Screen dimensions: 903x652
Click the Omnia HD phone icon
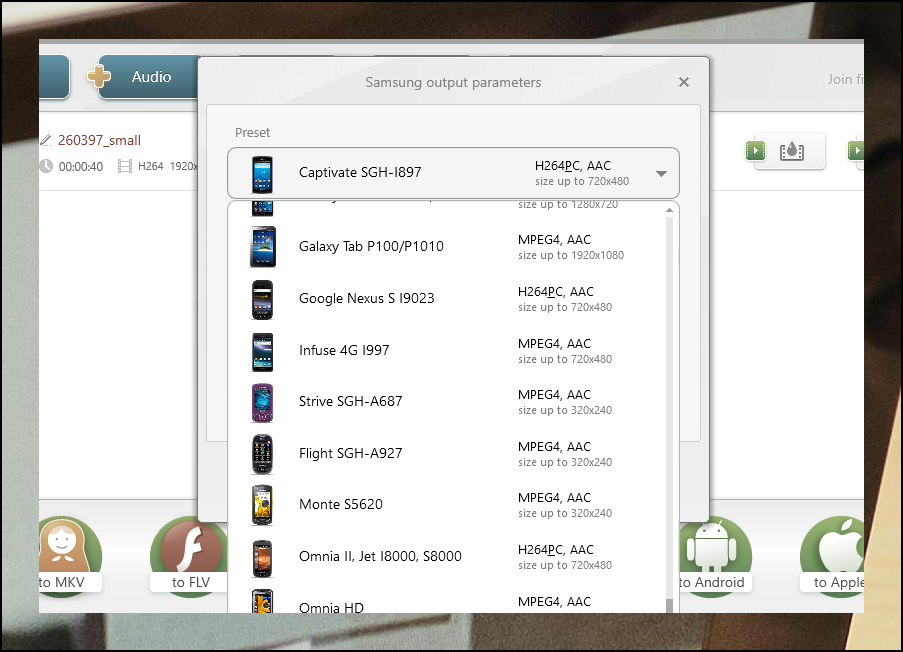point(262,602)
